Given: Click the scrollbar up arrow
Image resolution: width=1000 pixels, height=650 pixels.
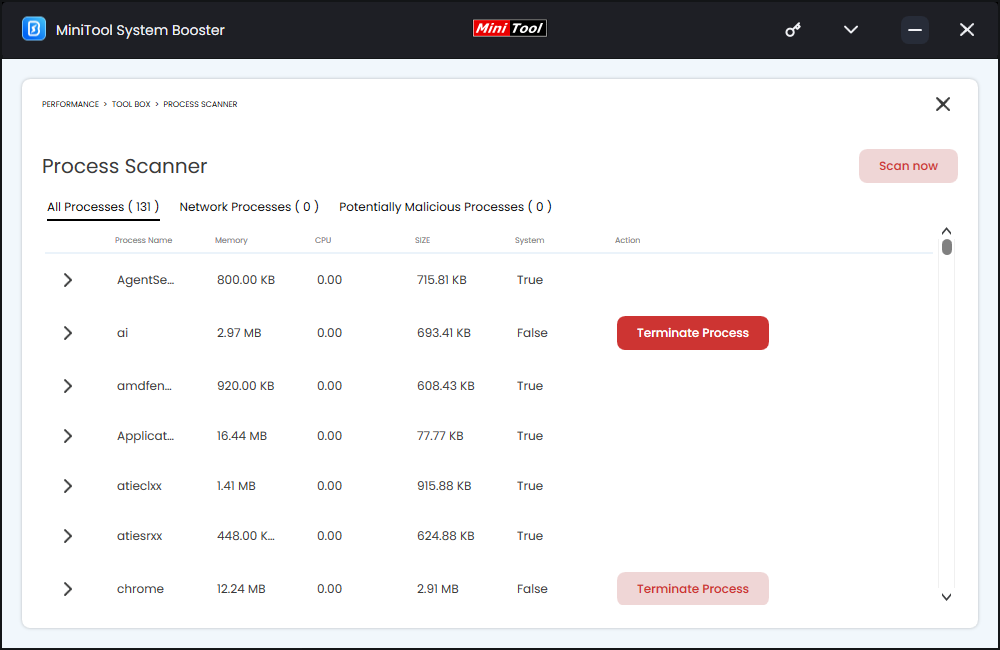Looking at the screenshot, I should click(946, 231).
